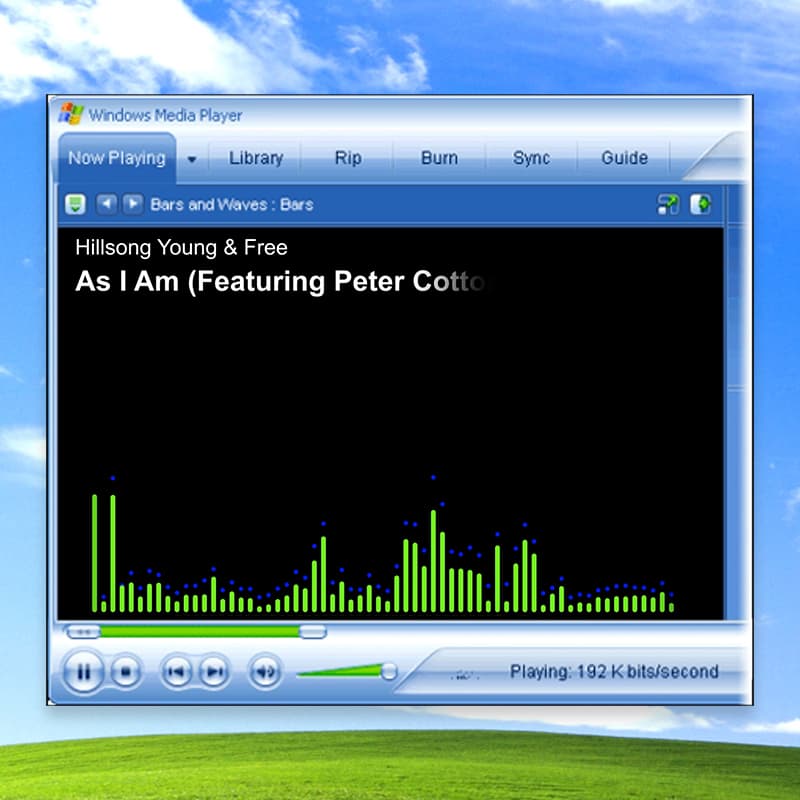Open the Now Playing tab
The image size is (800, 800).
tap(117, 158)
